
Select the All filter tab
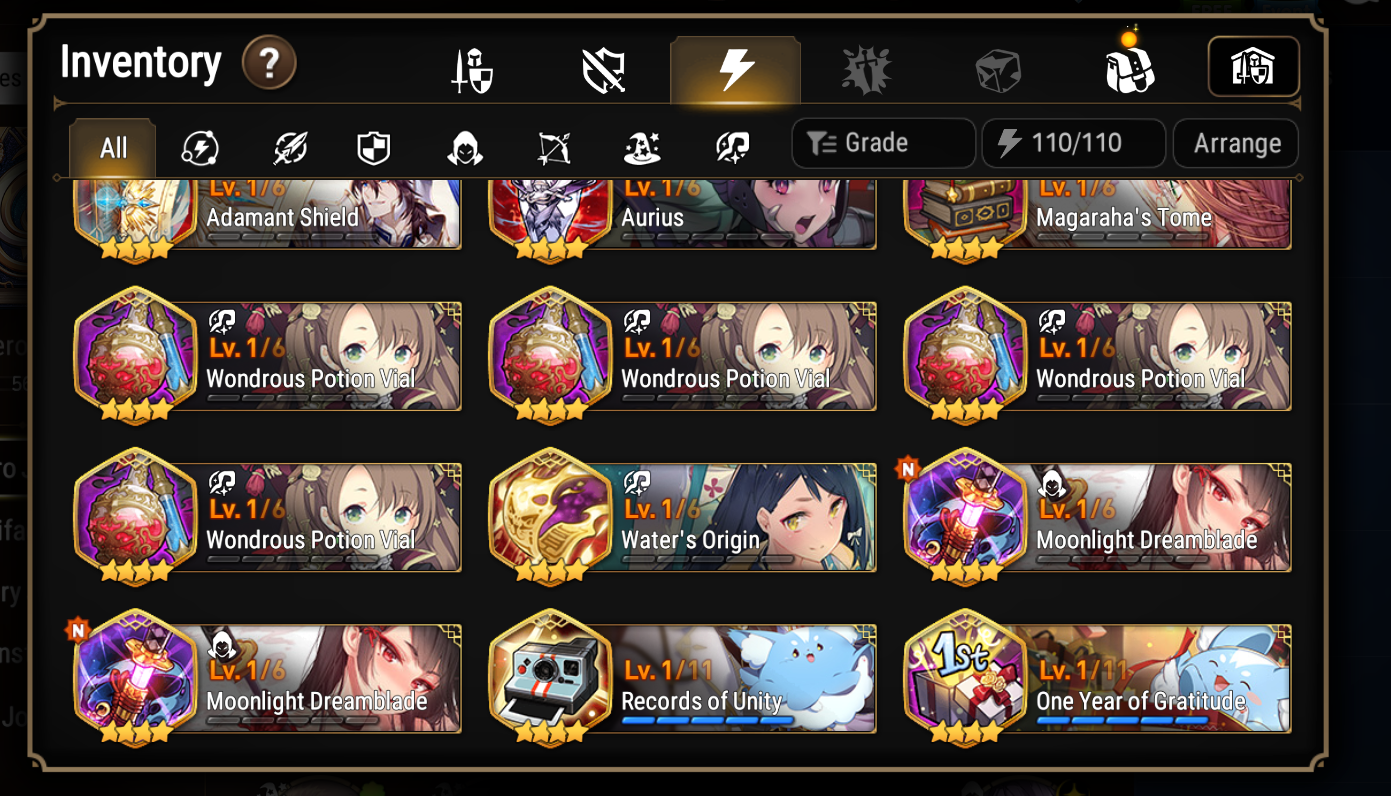(113, 149)
